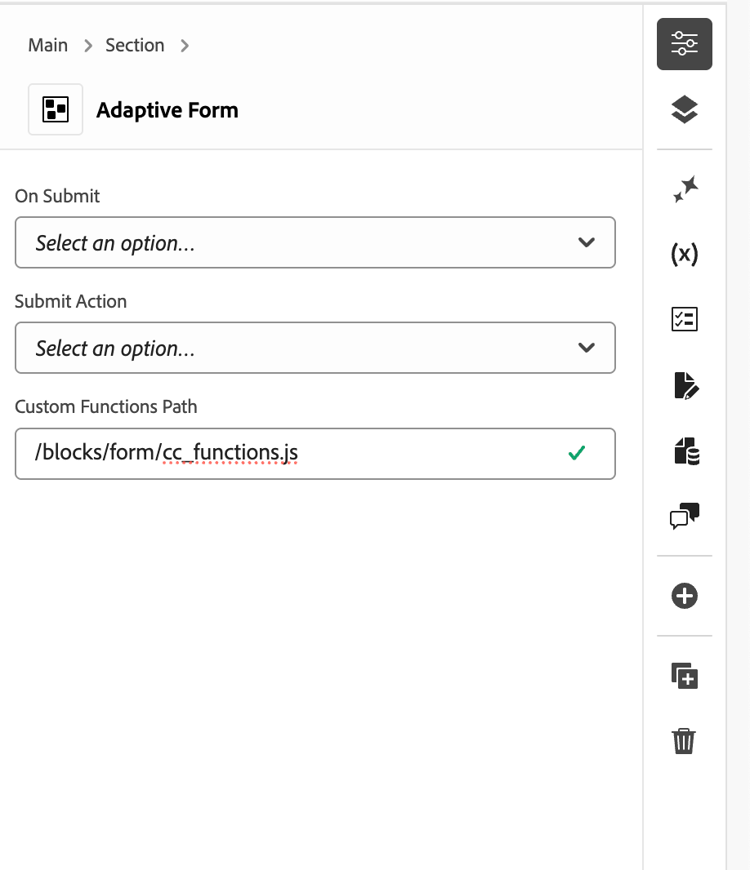Image resolution: width=750 pixels, height=870 pixels.
Task: Click the document edit pencil icon
Action: click(x=684, y=385)
